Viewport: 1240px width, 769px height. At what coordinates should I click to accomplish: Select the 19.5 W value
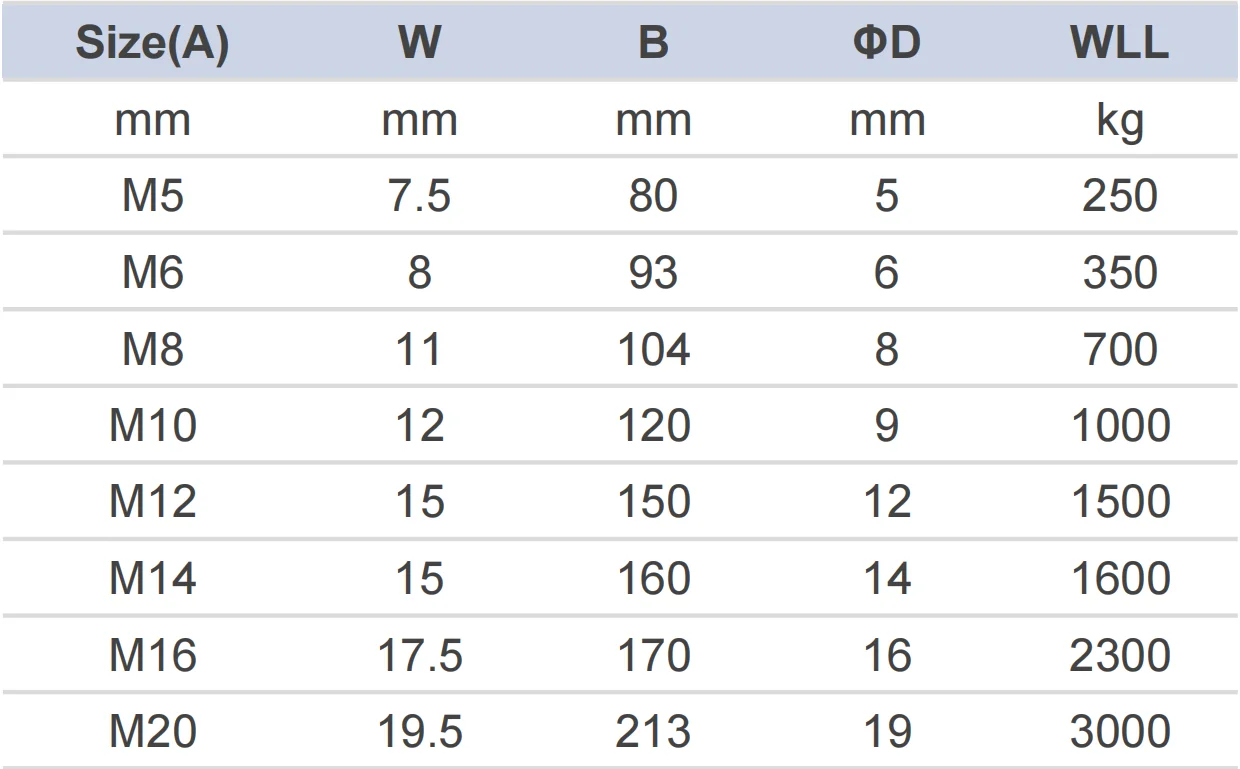[x=419, y=733]
